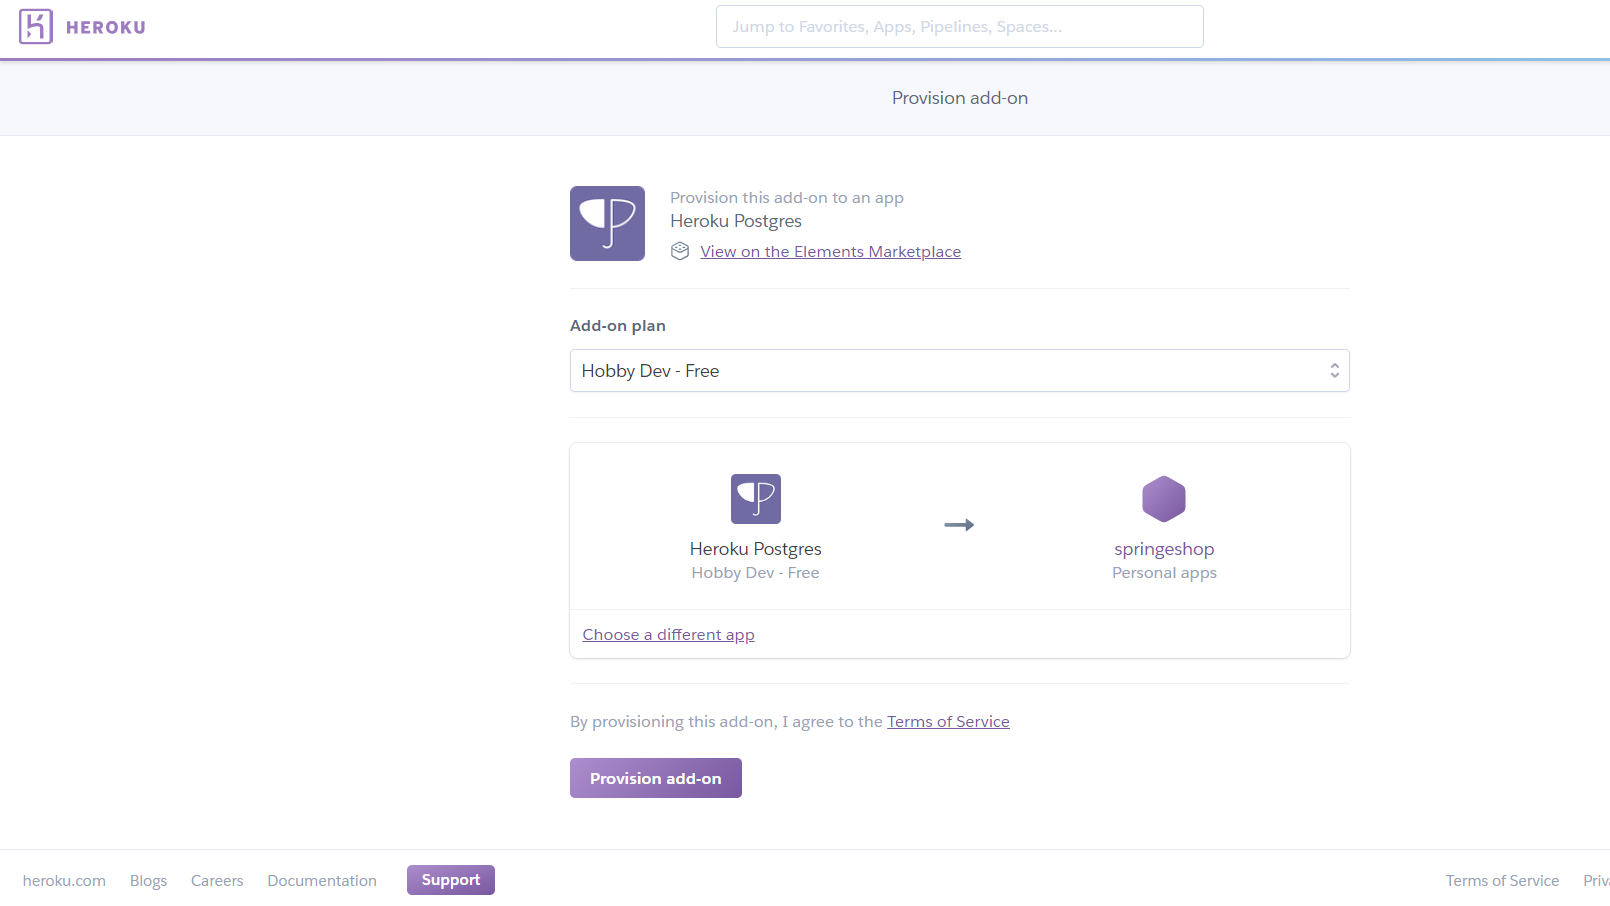Click the HEROKU wordmark text
This screenshot has width=1610, height=906.
click(x=106, y=28)
